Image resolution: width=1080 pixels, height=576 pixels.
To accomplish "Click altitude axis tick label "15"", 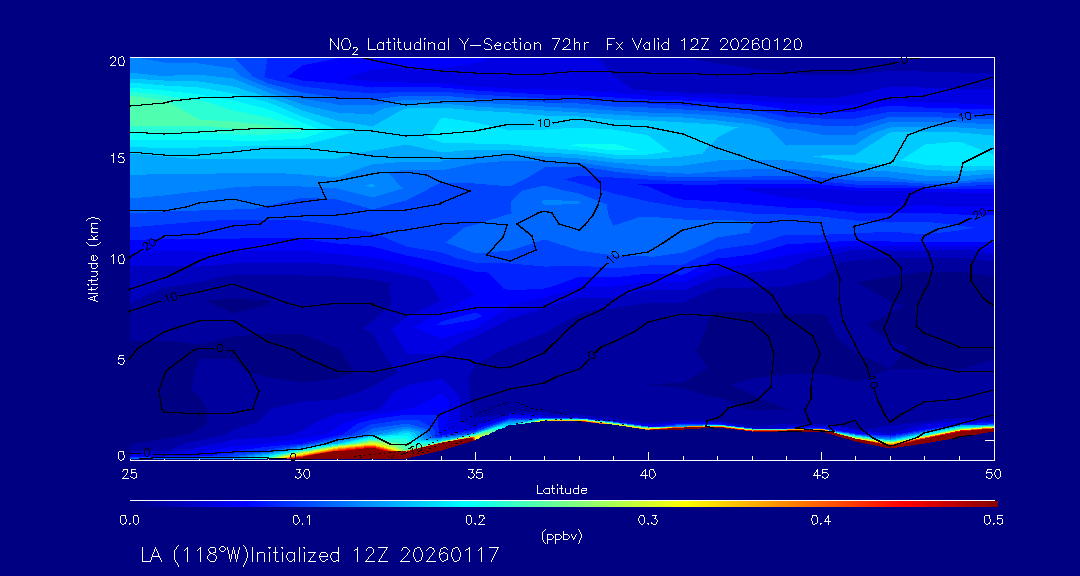I will (x=118, y=158).
